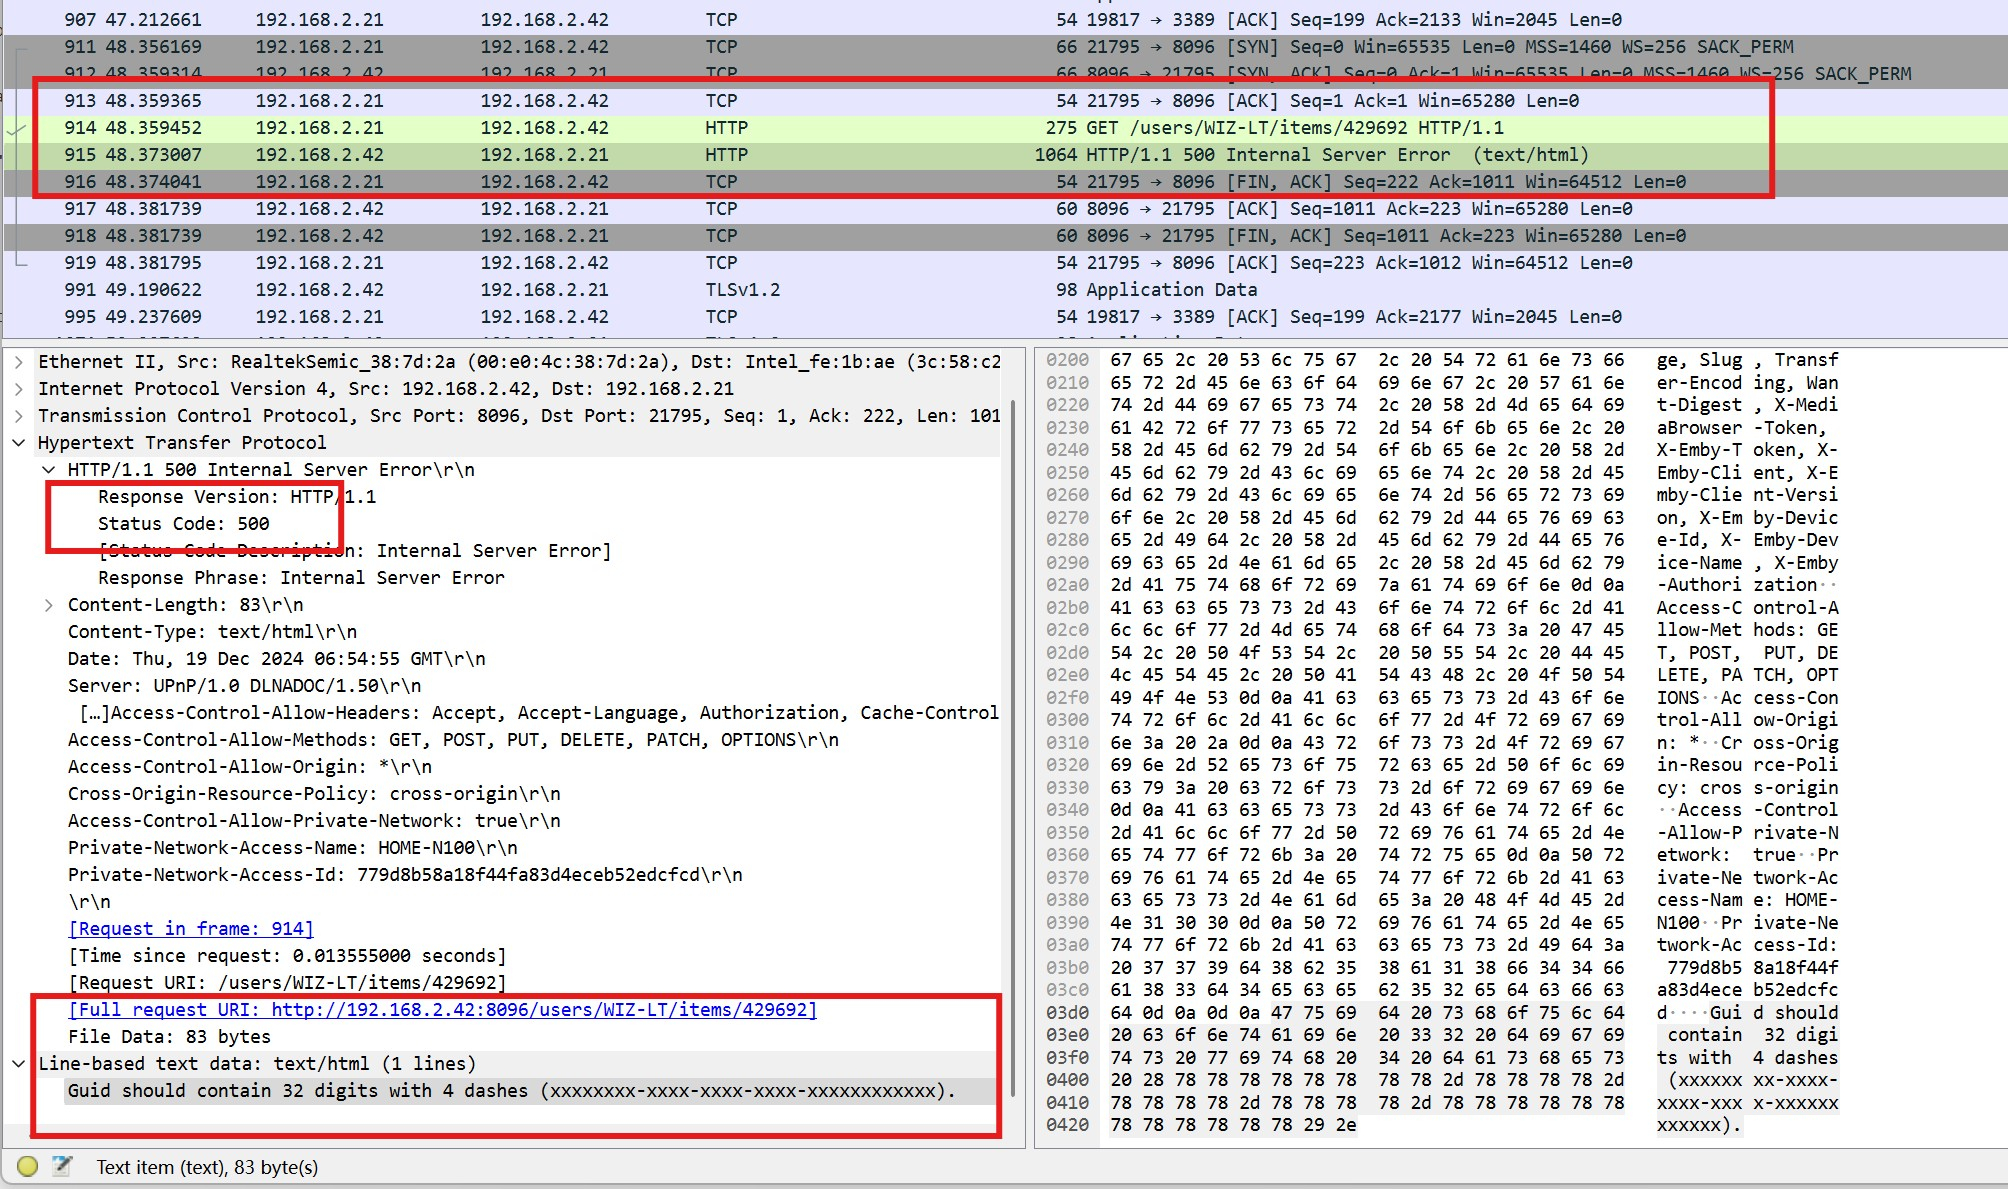Expand the Content-Length header field
Viewport: 2008px width, 1189px height.
coord(49,605)
